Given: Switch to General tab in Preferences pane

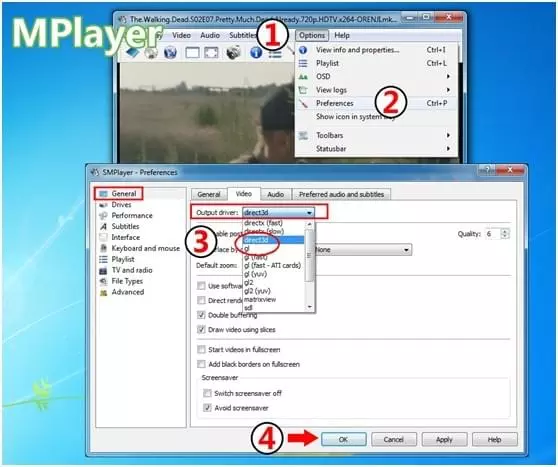Looking at the screenshot, I should point(209,194).
